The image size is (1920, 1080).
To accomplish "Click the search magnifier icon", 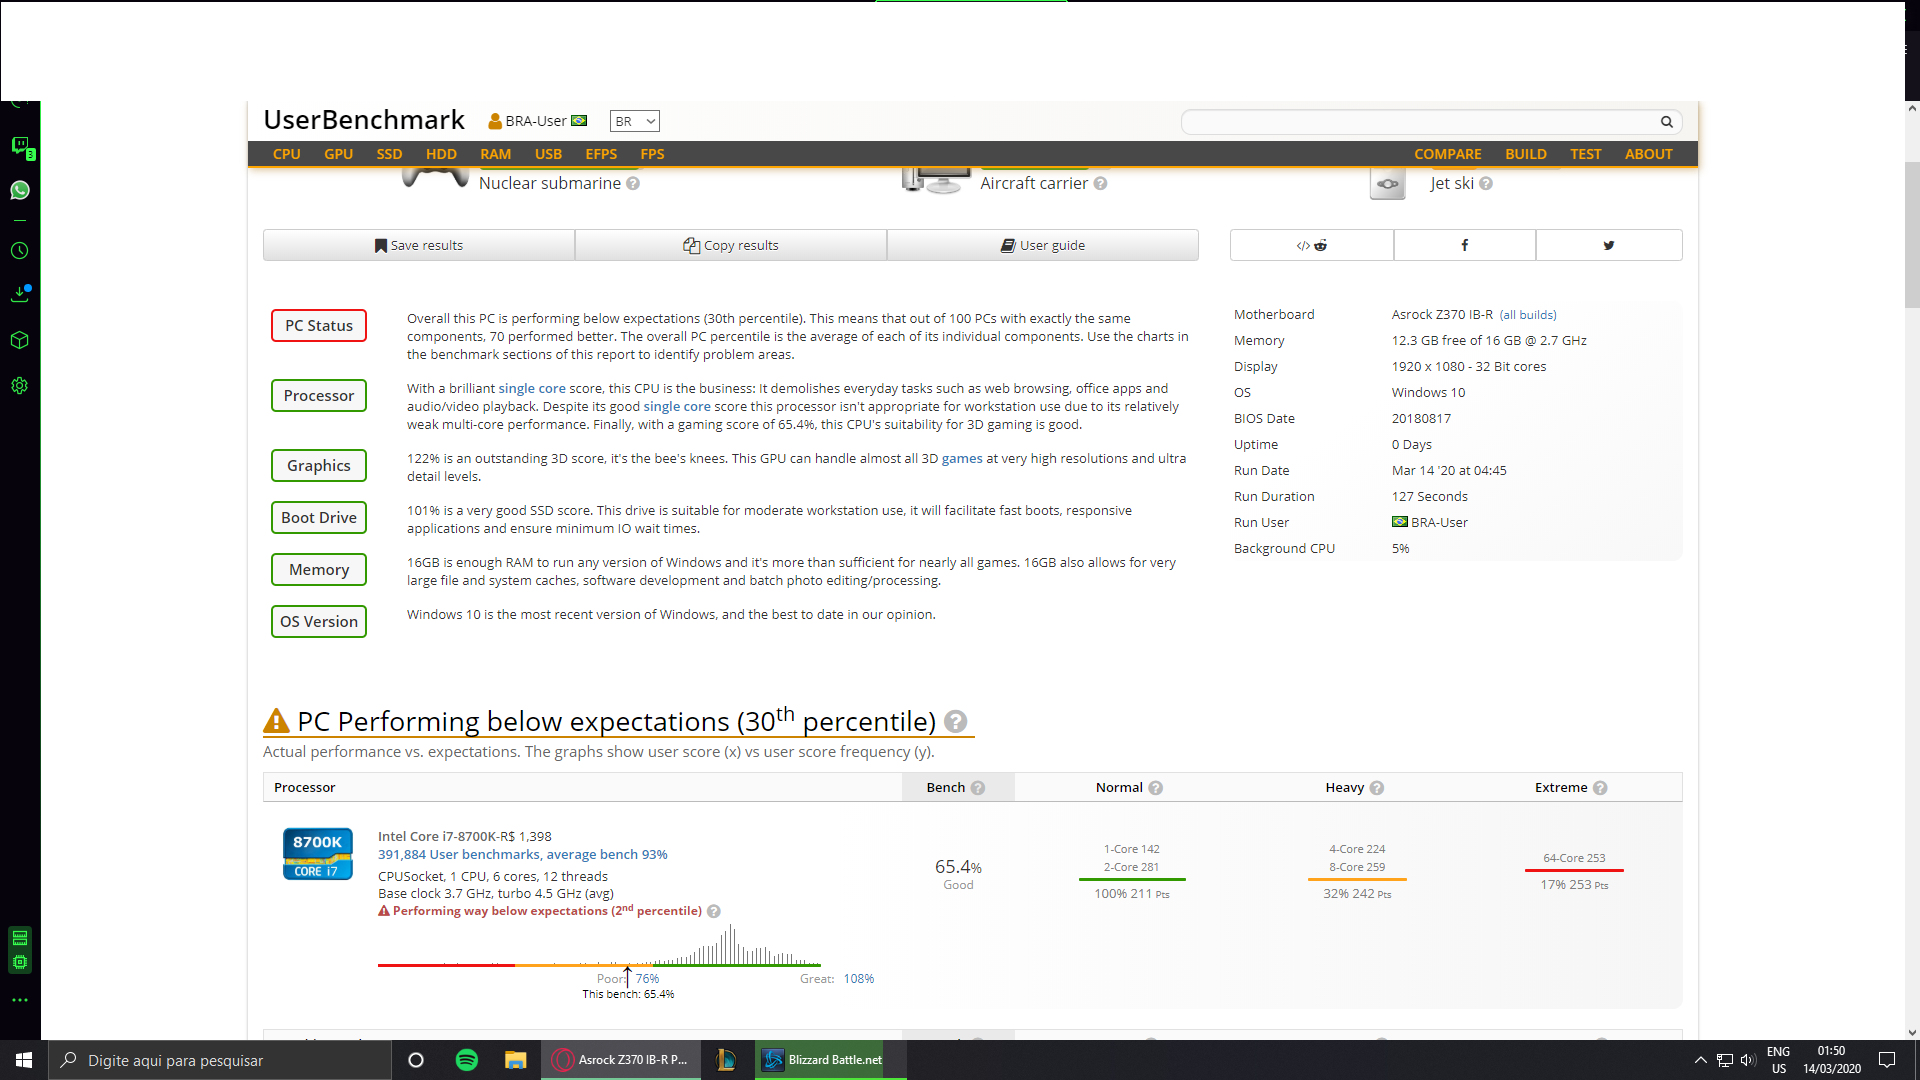I will 1666,122.
